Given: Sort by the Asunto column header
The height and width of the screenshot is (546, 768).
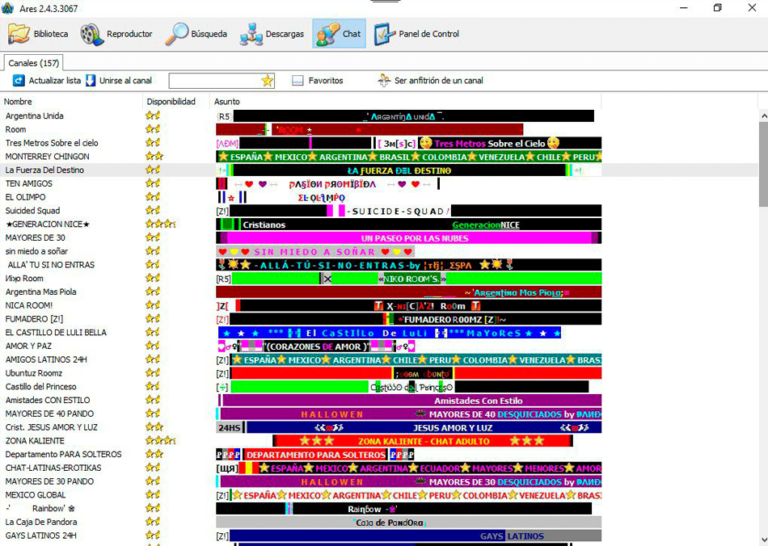Looking at the screenshot, I should pos(227,101).
